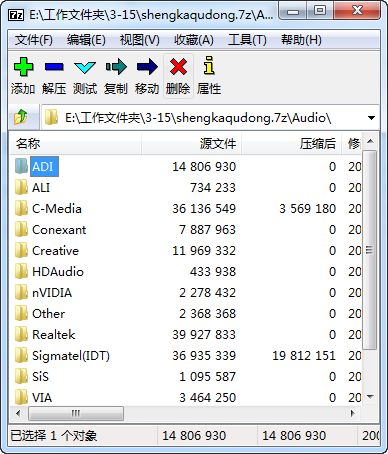Click the Copy (复制) arrow icon
Viewport: 388px width, 454px height.
click(116, 67)
